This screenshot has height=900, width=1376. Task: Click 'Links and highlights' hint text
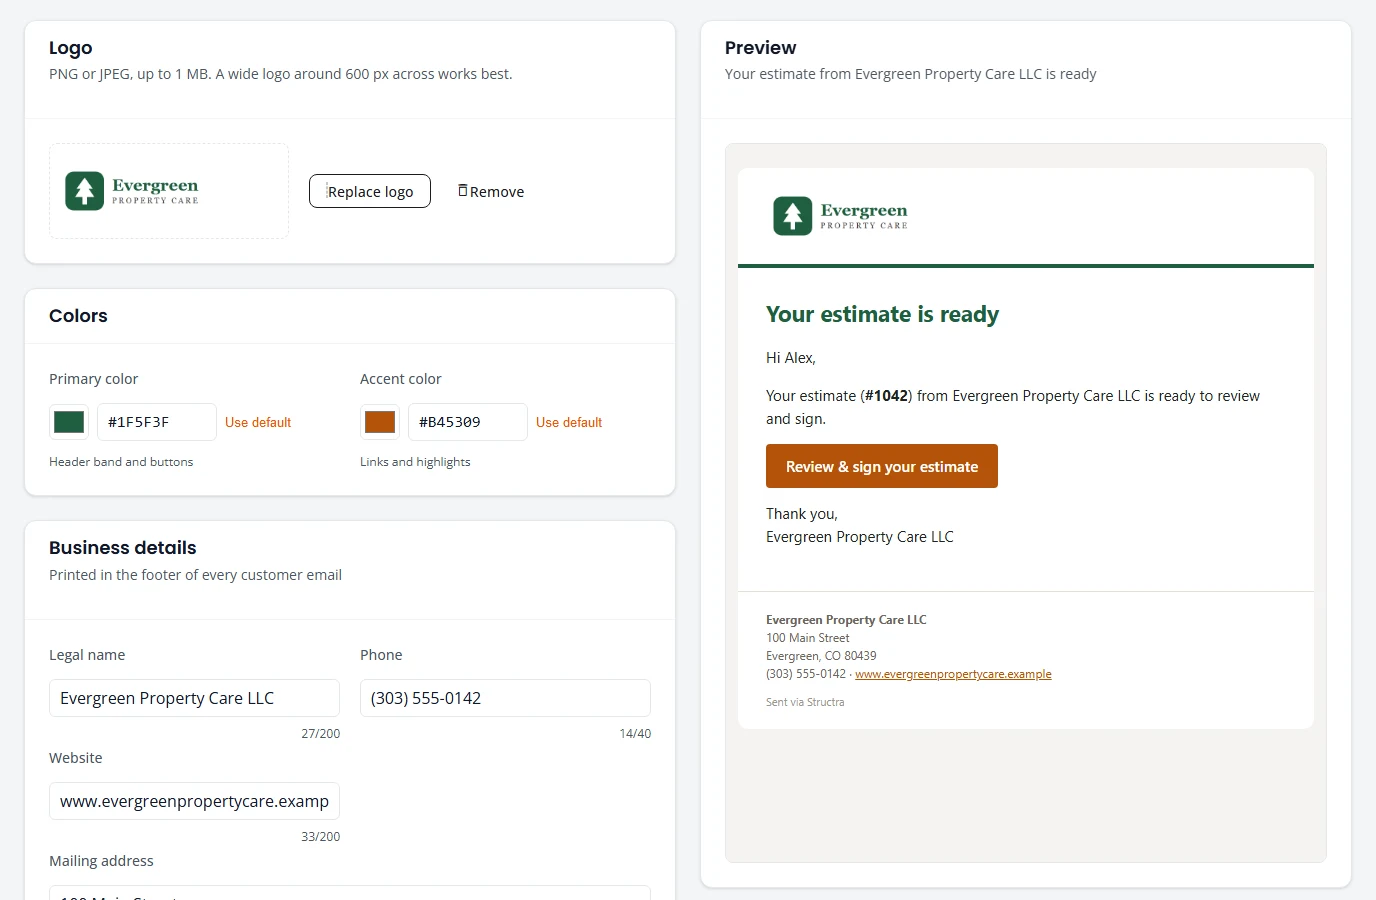point(415,462)
